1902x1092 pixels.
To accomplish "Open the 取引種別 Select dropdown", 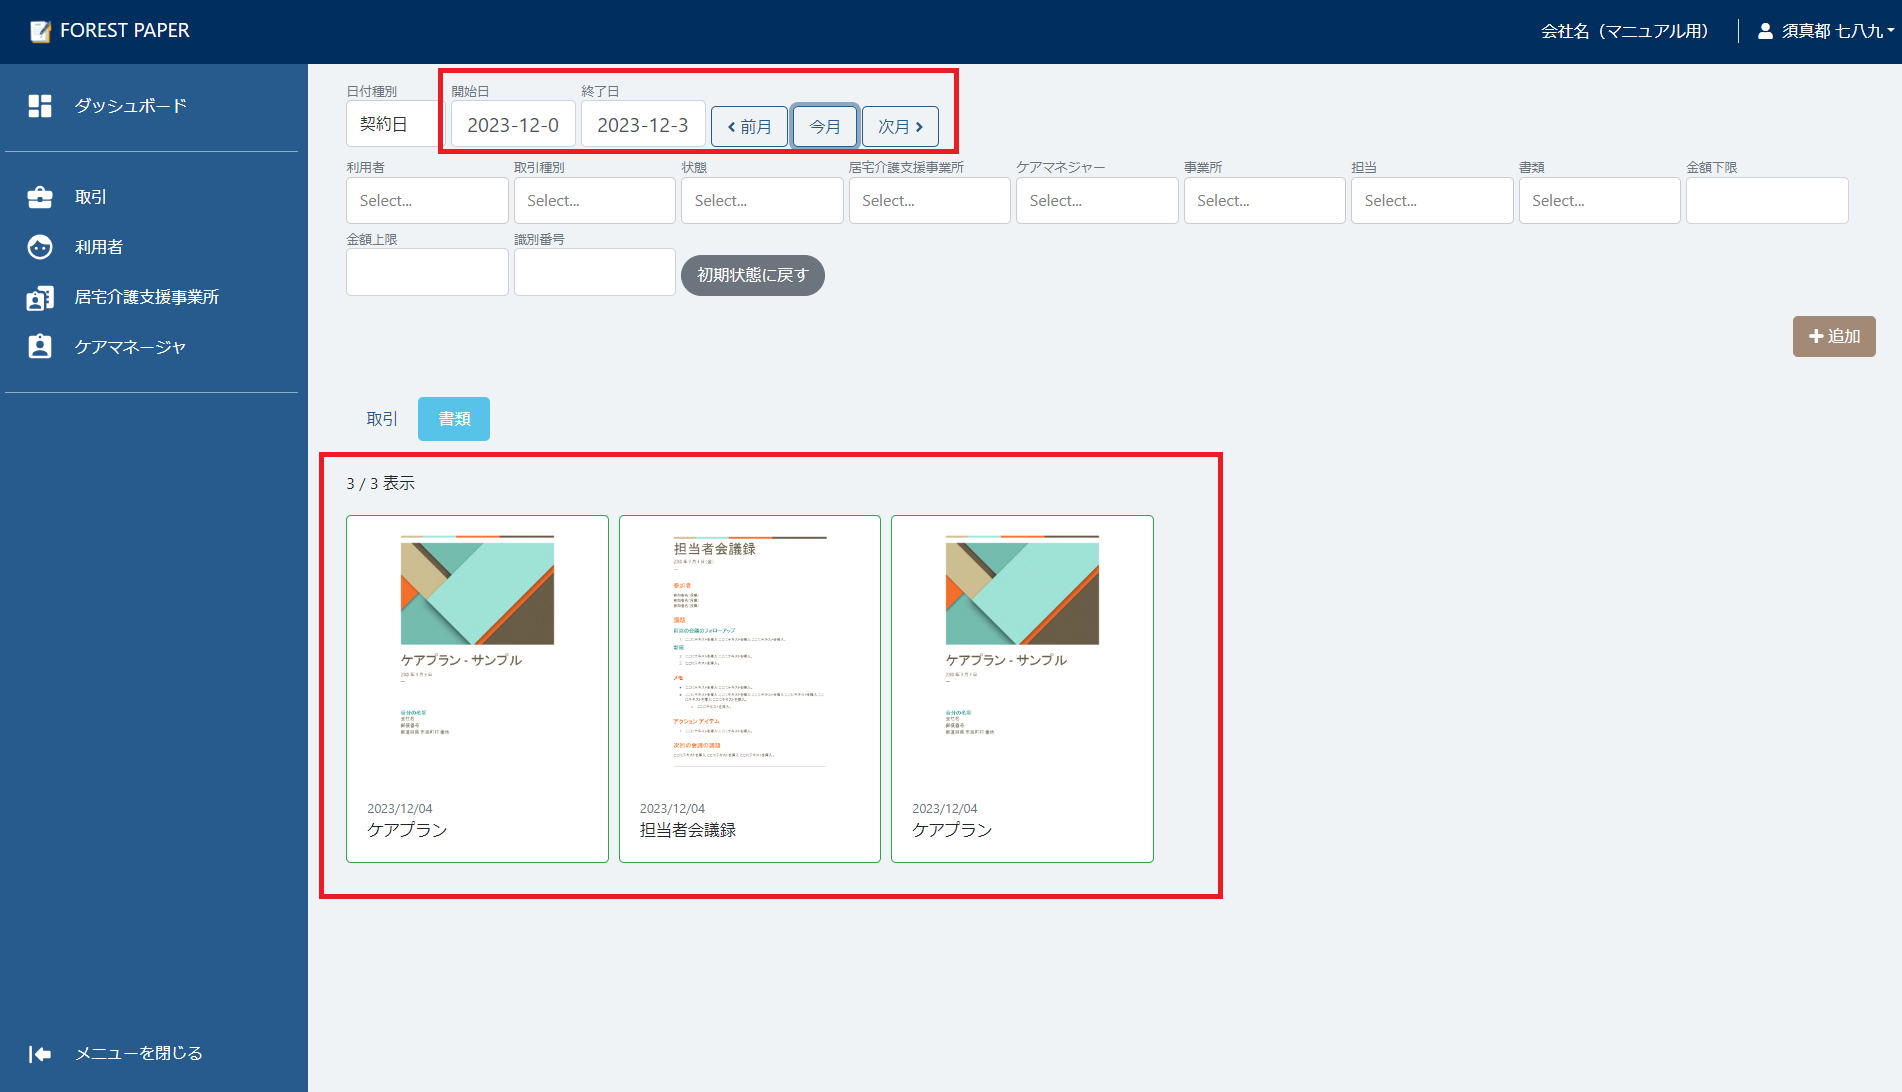I will click(x=594, y=201).
